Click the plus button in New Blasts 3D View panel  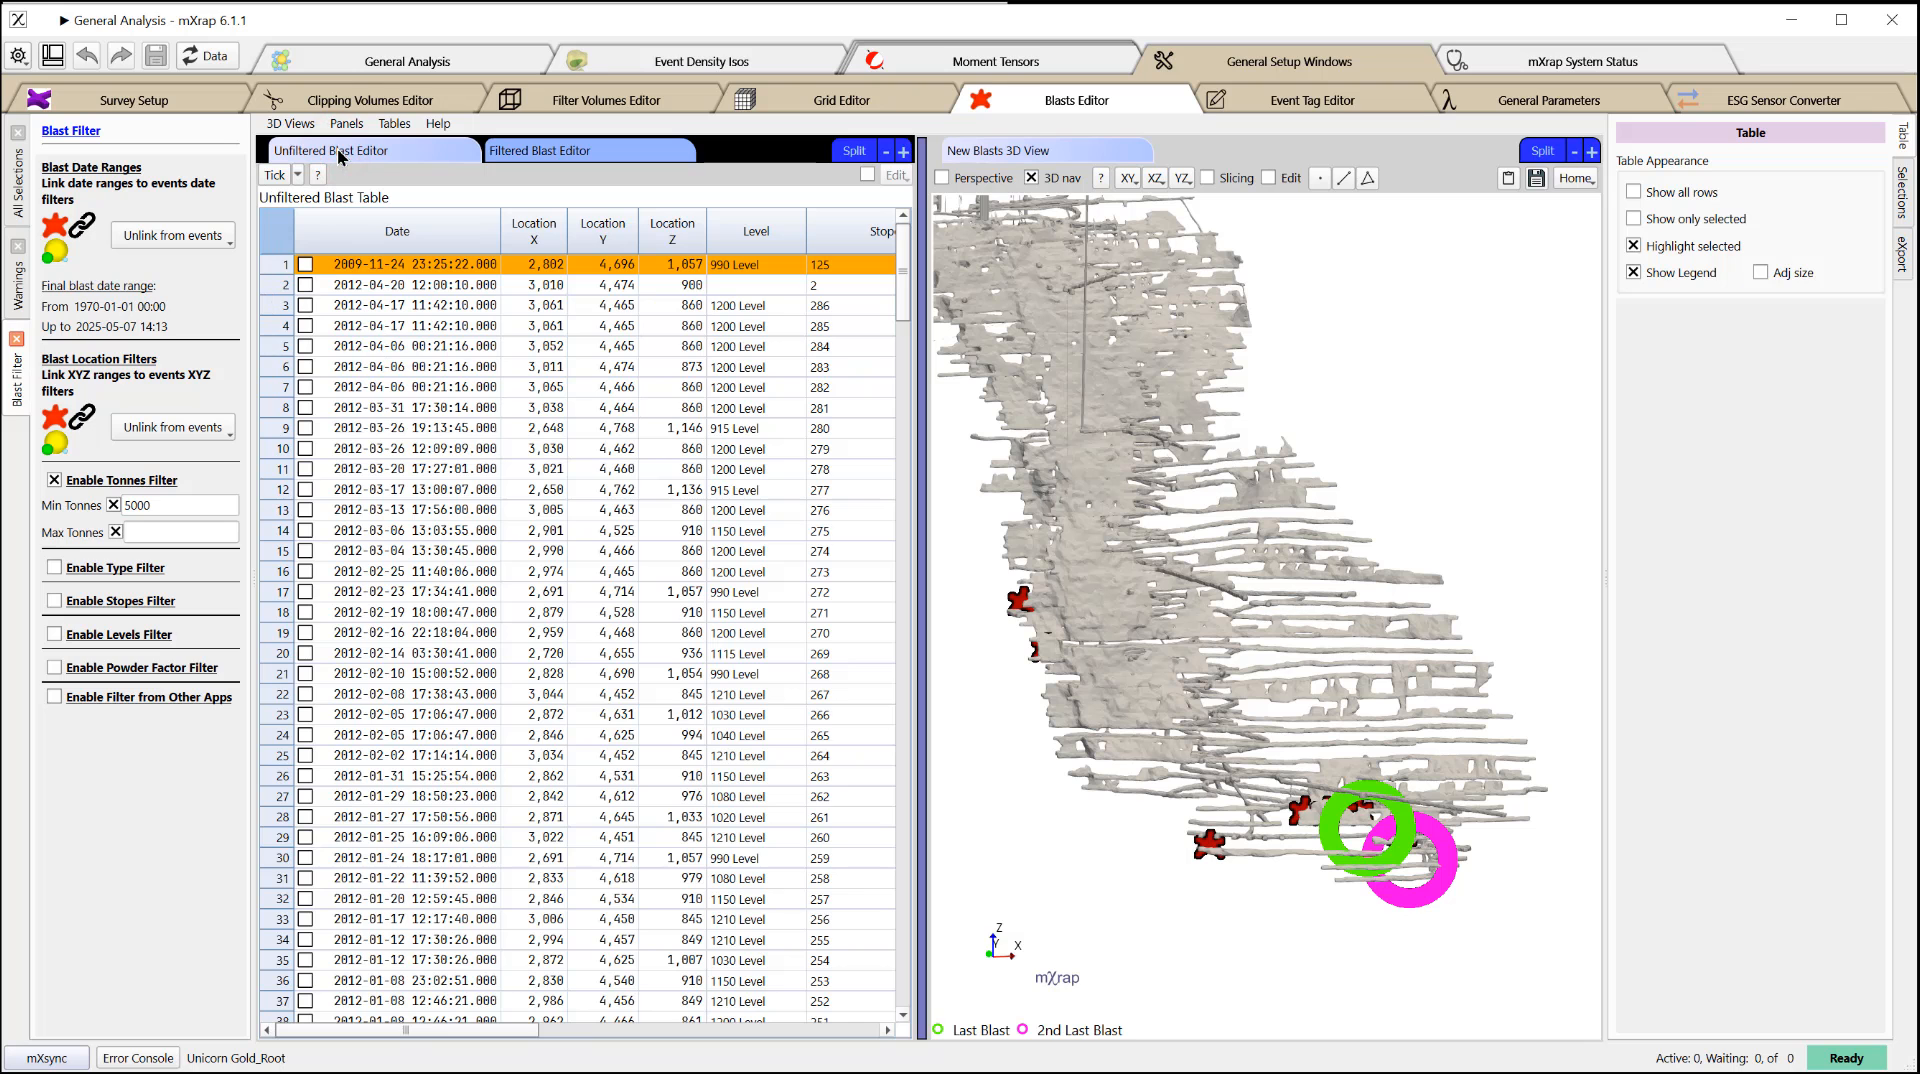[1592, 151]
